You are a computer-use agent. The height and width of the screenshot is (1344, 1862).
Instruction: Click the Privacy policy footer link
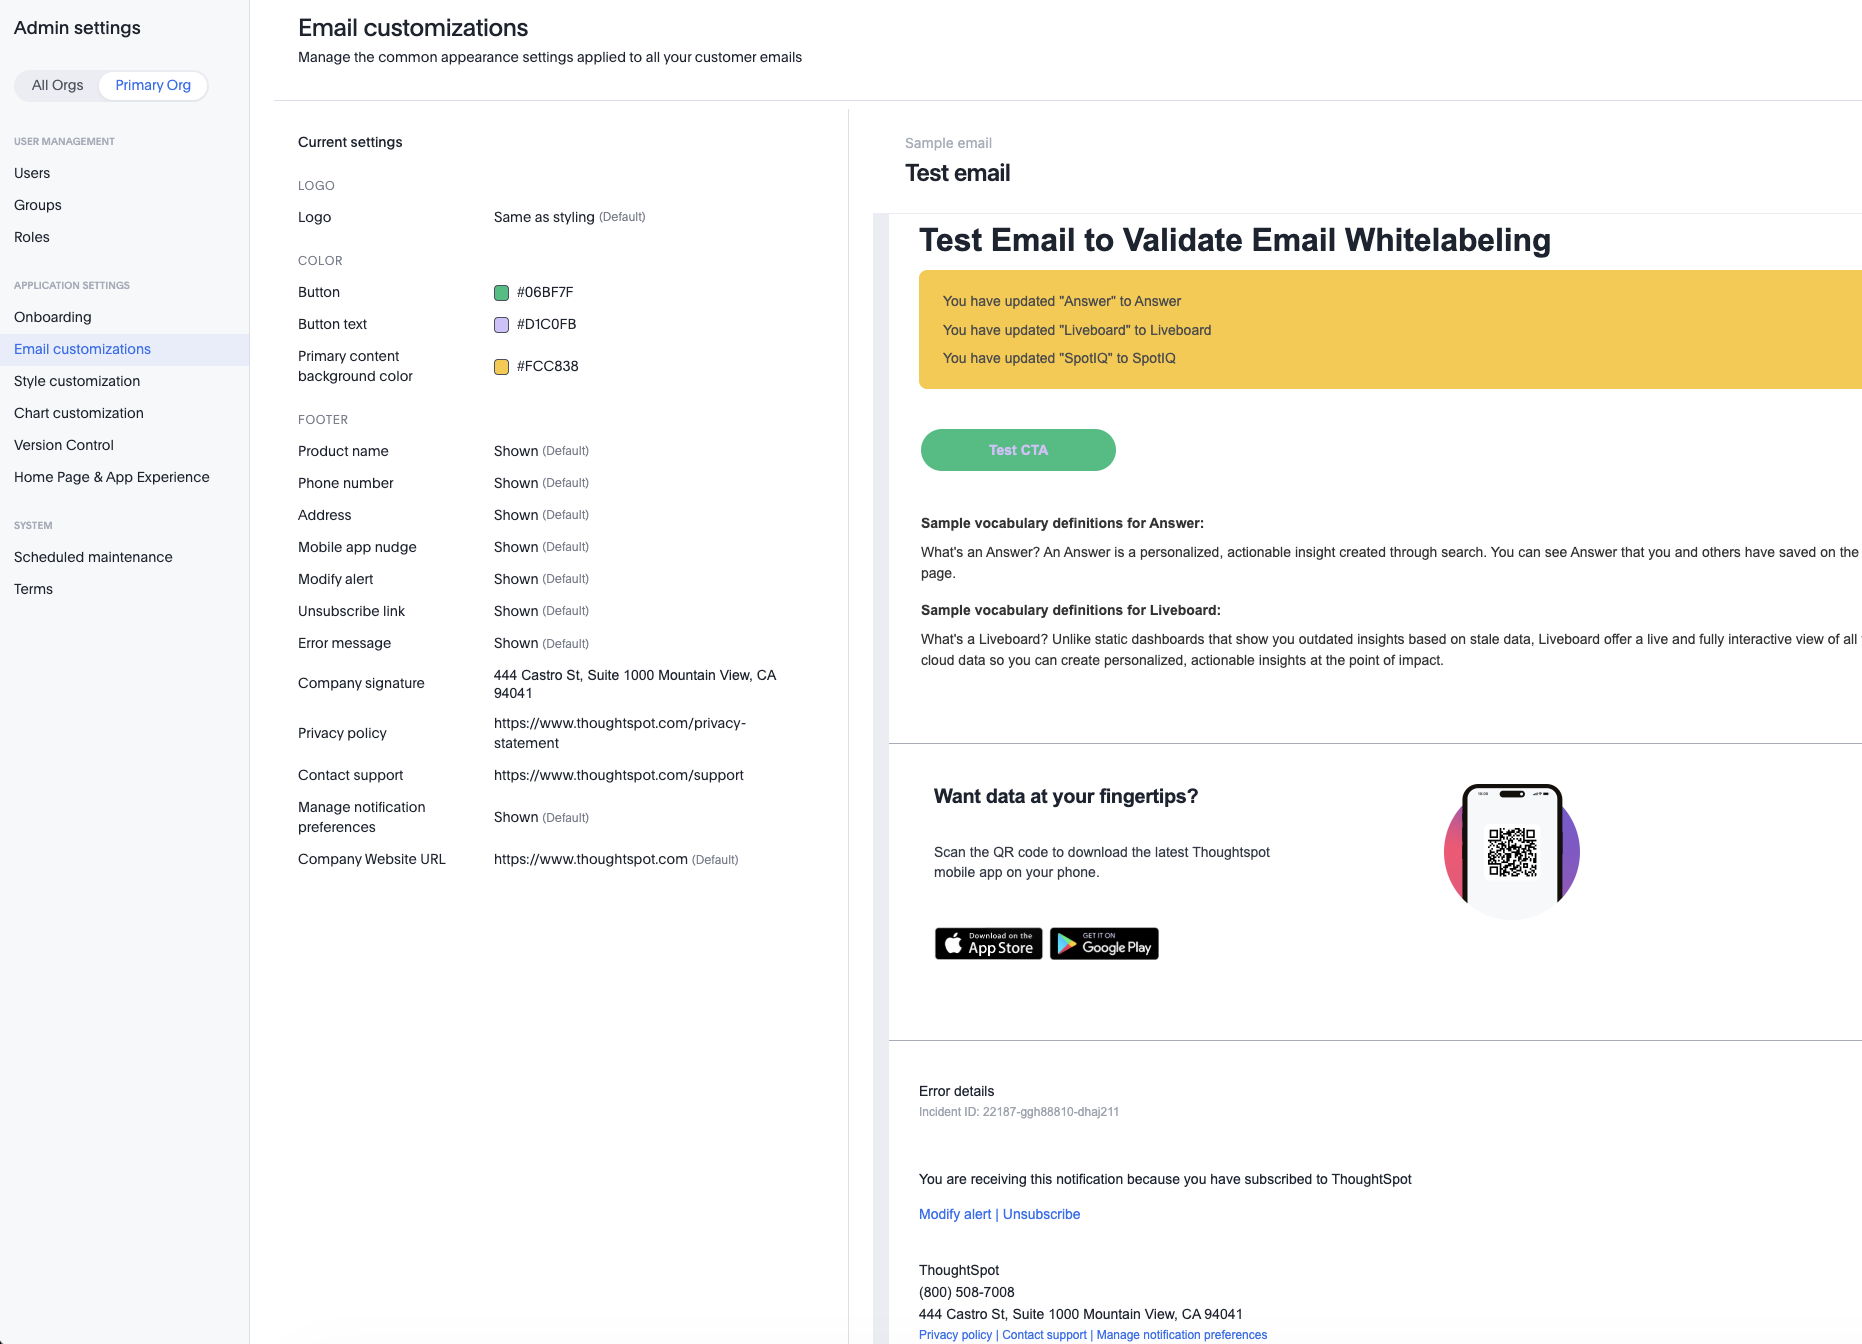pyautogui.click(x=954, y=1334)
